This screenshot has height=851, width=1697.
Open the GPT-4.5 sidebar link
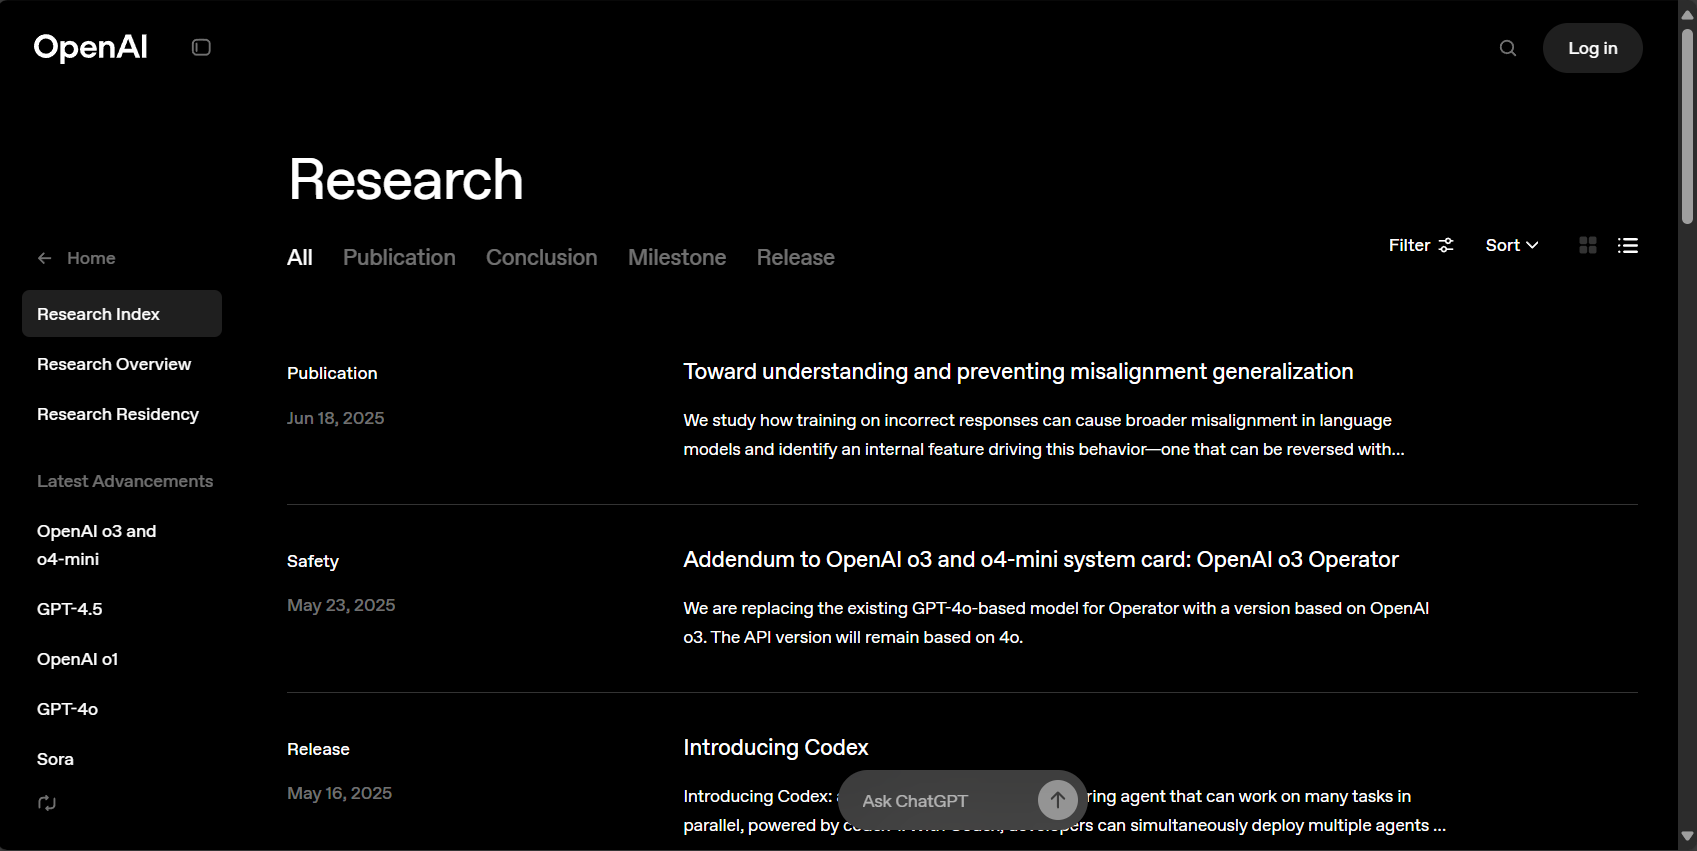click(x=70, y=609)
